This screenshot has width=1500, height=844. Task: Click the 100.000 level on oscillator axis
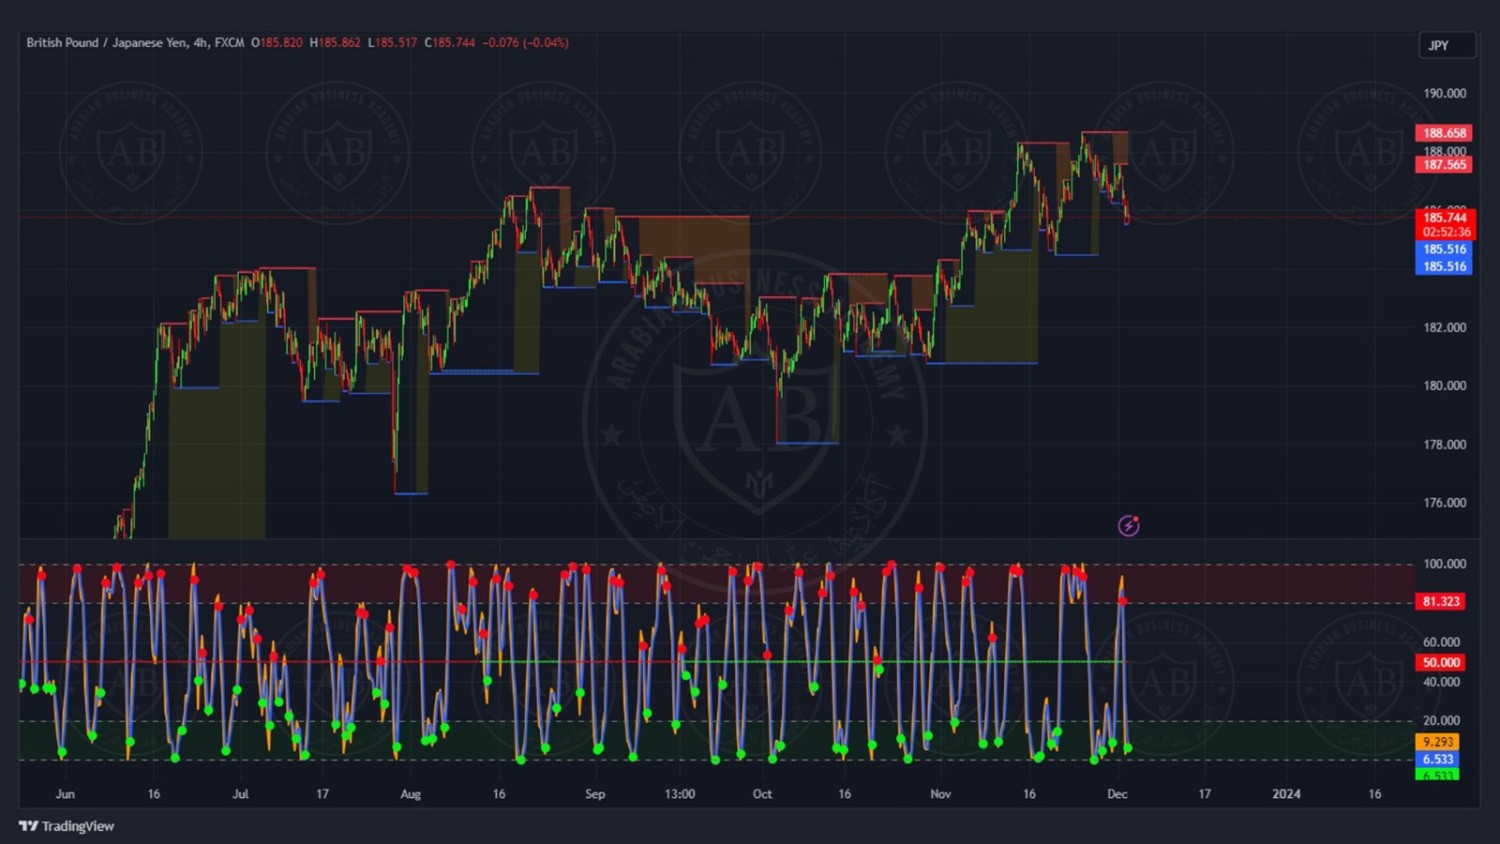pyautogui.click(x=1444, y=564)
